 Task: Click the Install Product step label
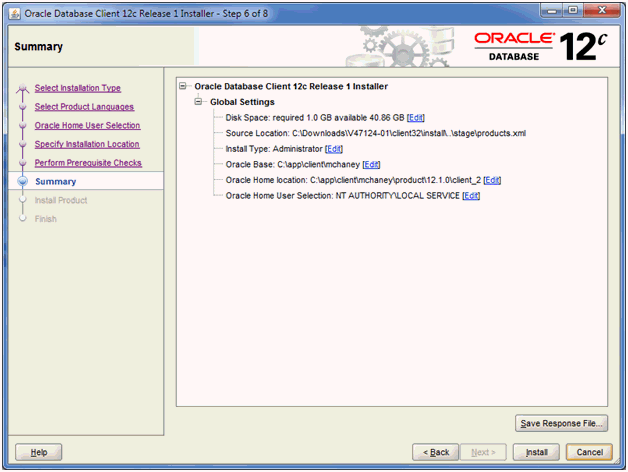pyautogui.click(x=61, y=200)
